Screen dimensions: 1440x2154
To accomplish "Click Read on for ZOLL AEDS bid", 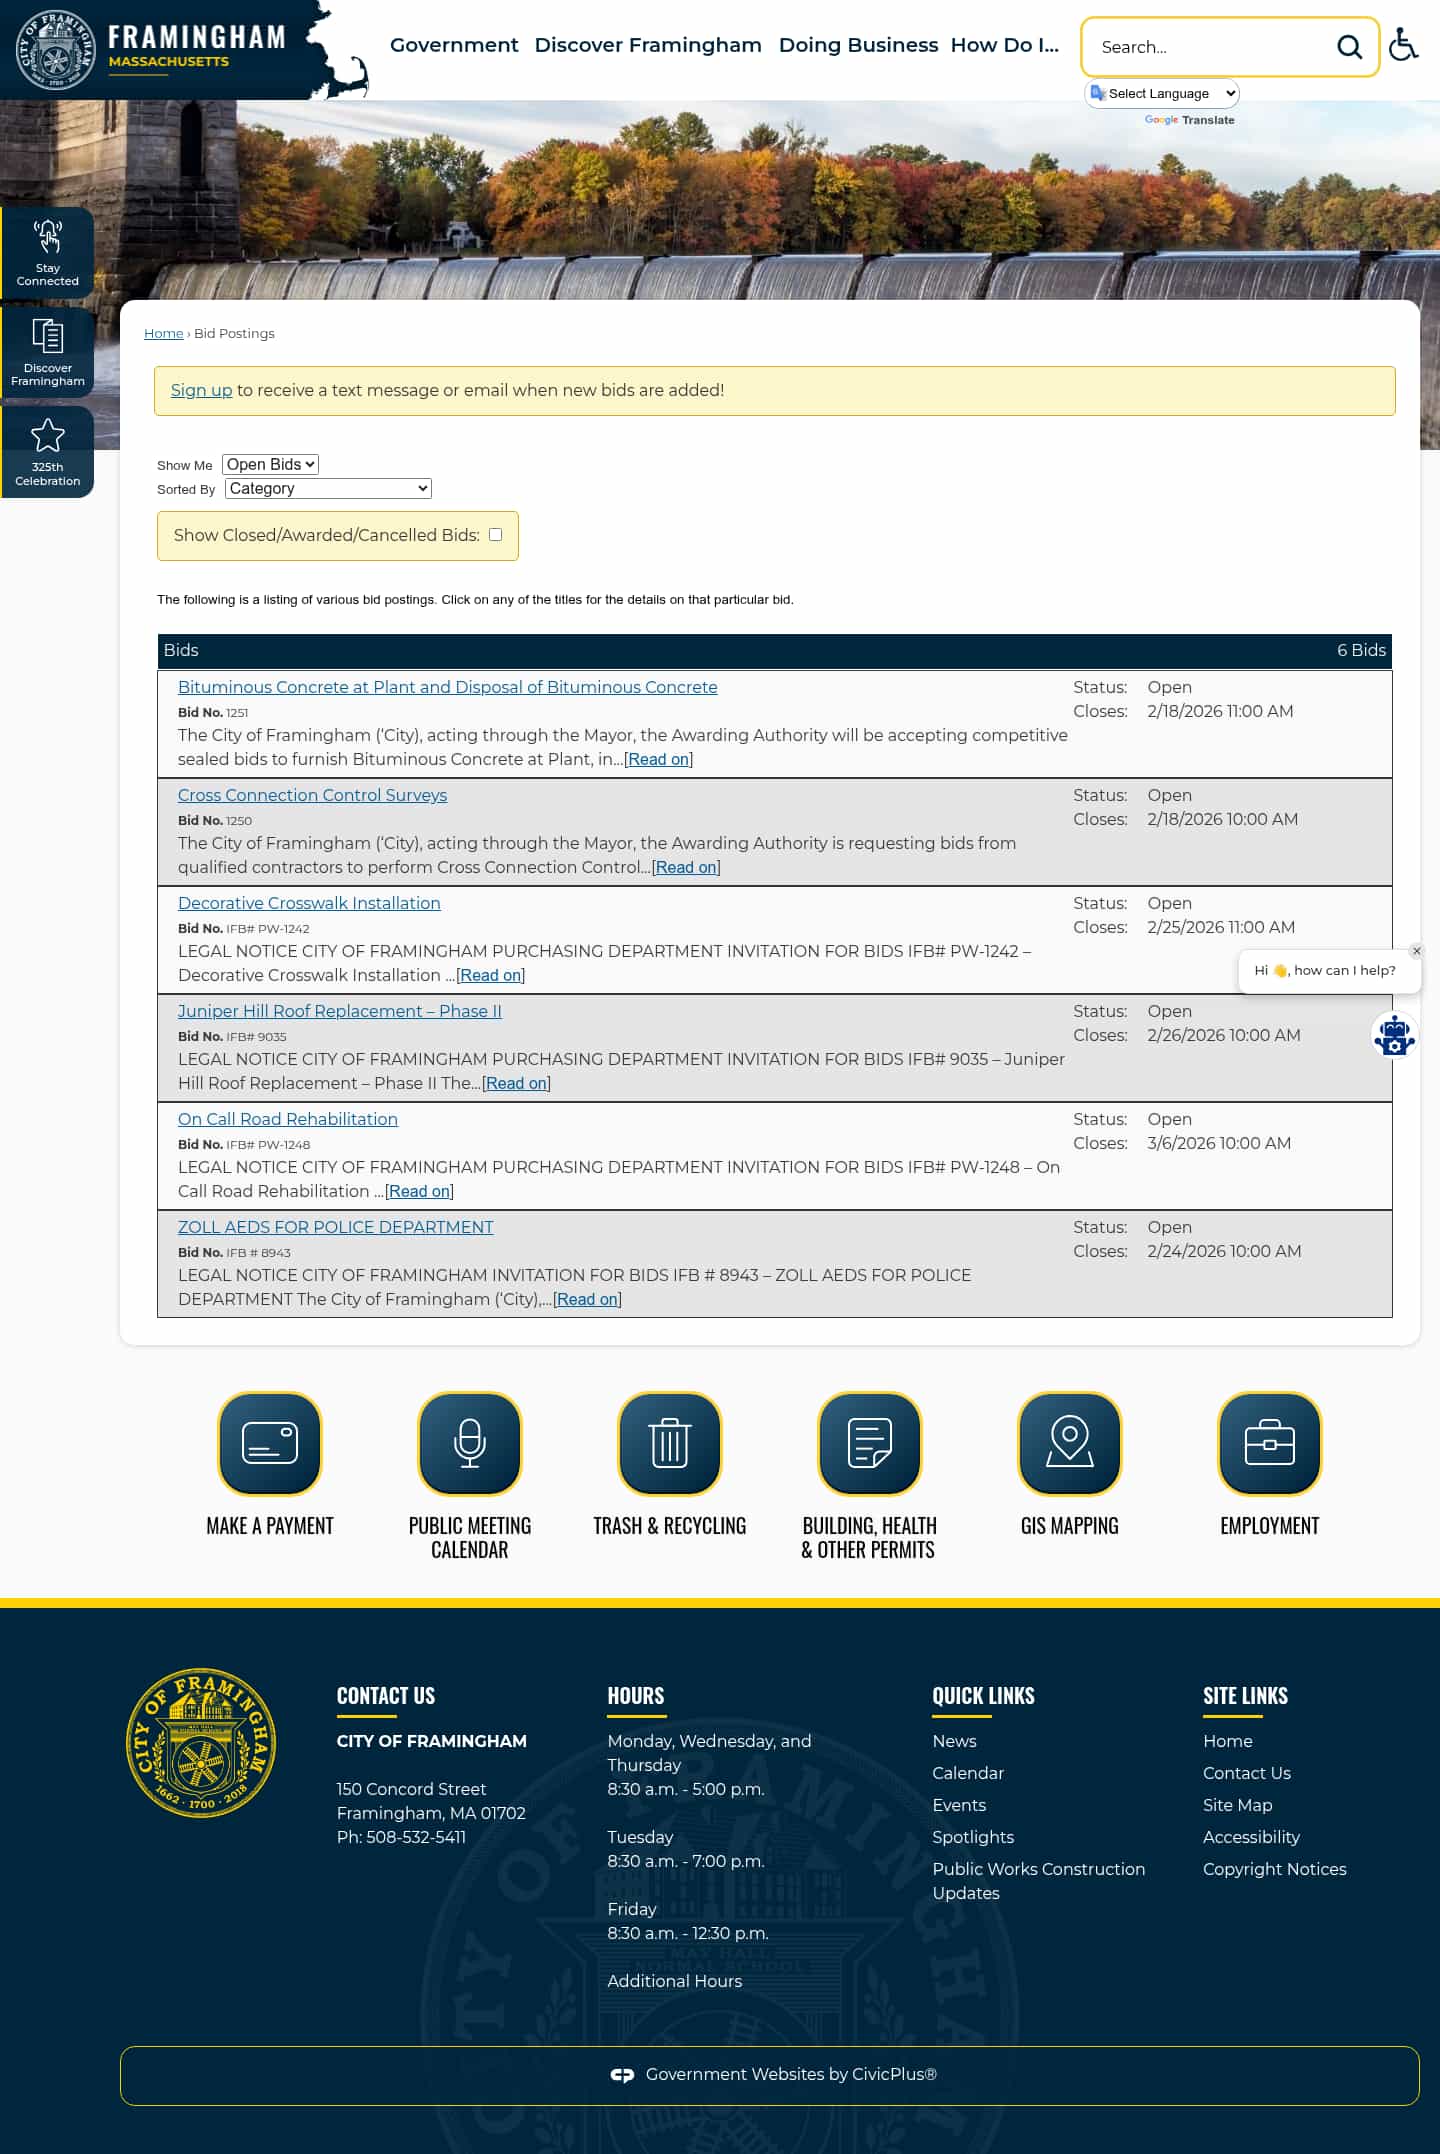I will click(587, 1299).
